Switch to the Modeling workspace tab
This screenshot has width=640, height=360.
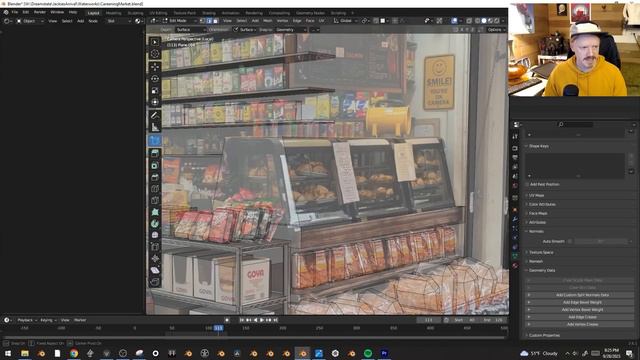pos(113,13)
